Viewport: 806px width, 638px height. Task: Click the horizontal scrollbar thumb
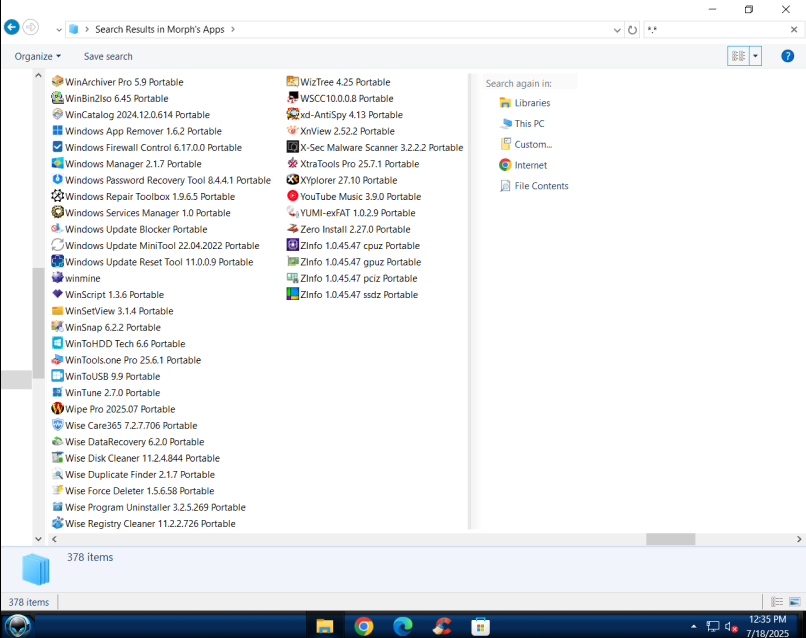click(x=670, y=539)
